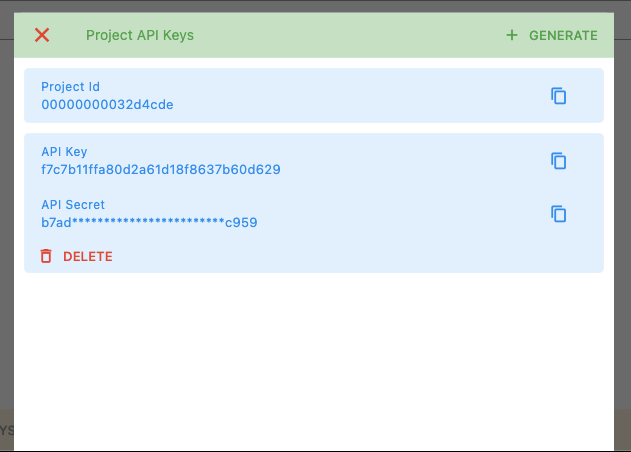Click the masked API Secret value
Image resolution: width=631 pixels, height=452 pixels.
click(149, 222)
